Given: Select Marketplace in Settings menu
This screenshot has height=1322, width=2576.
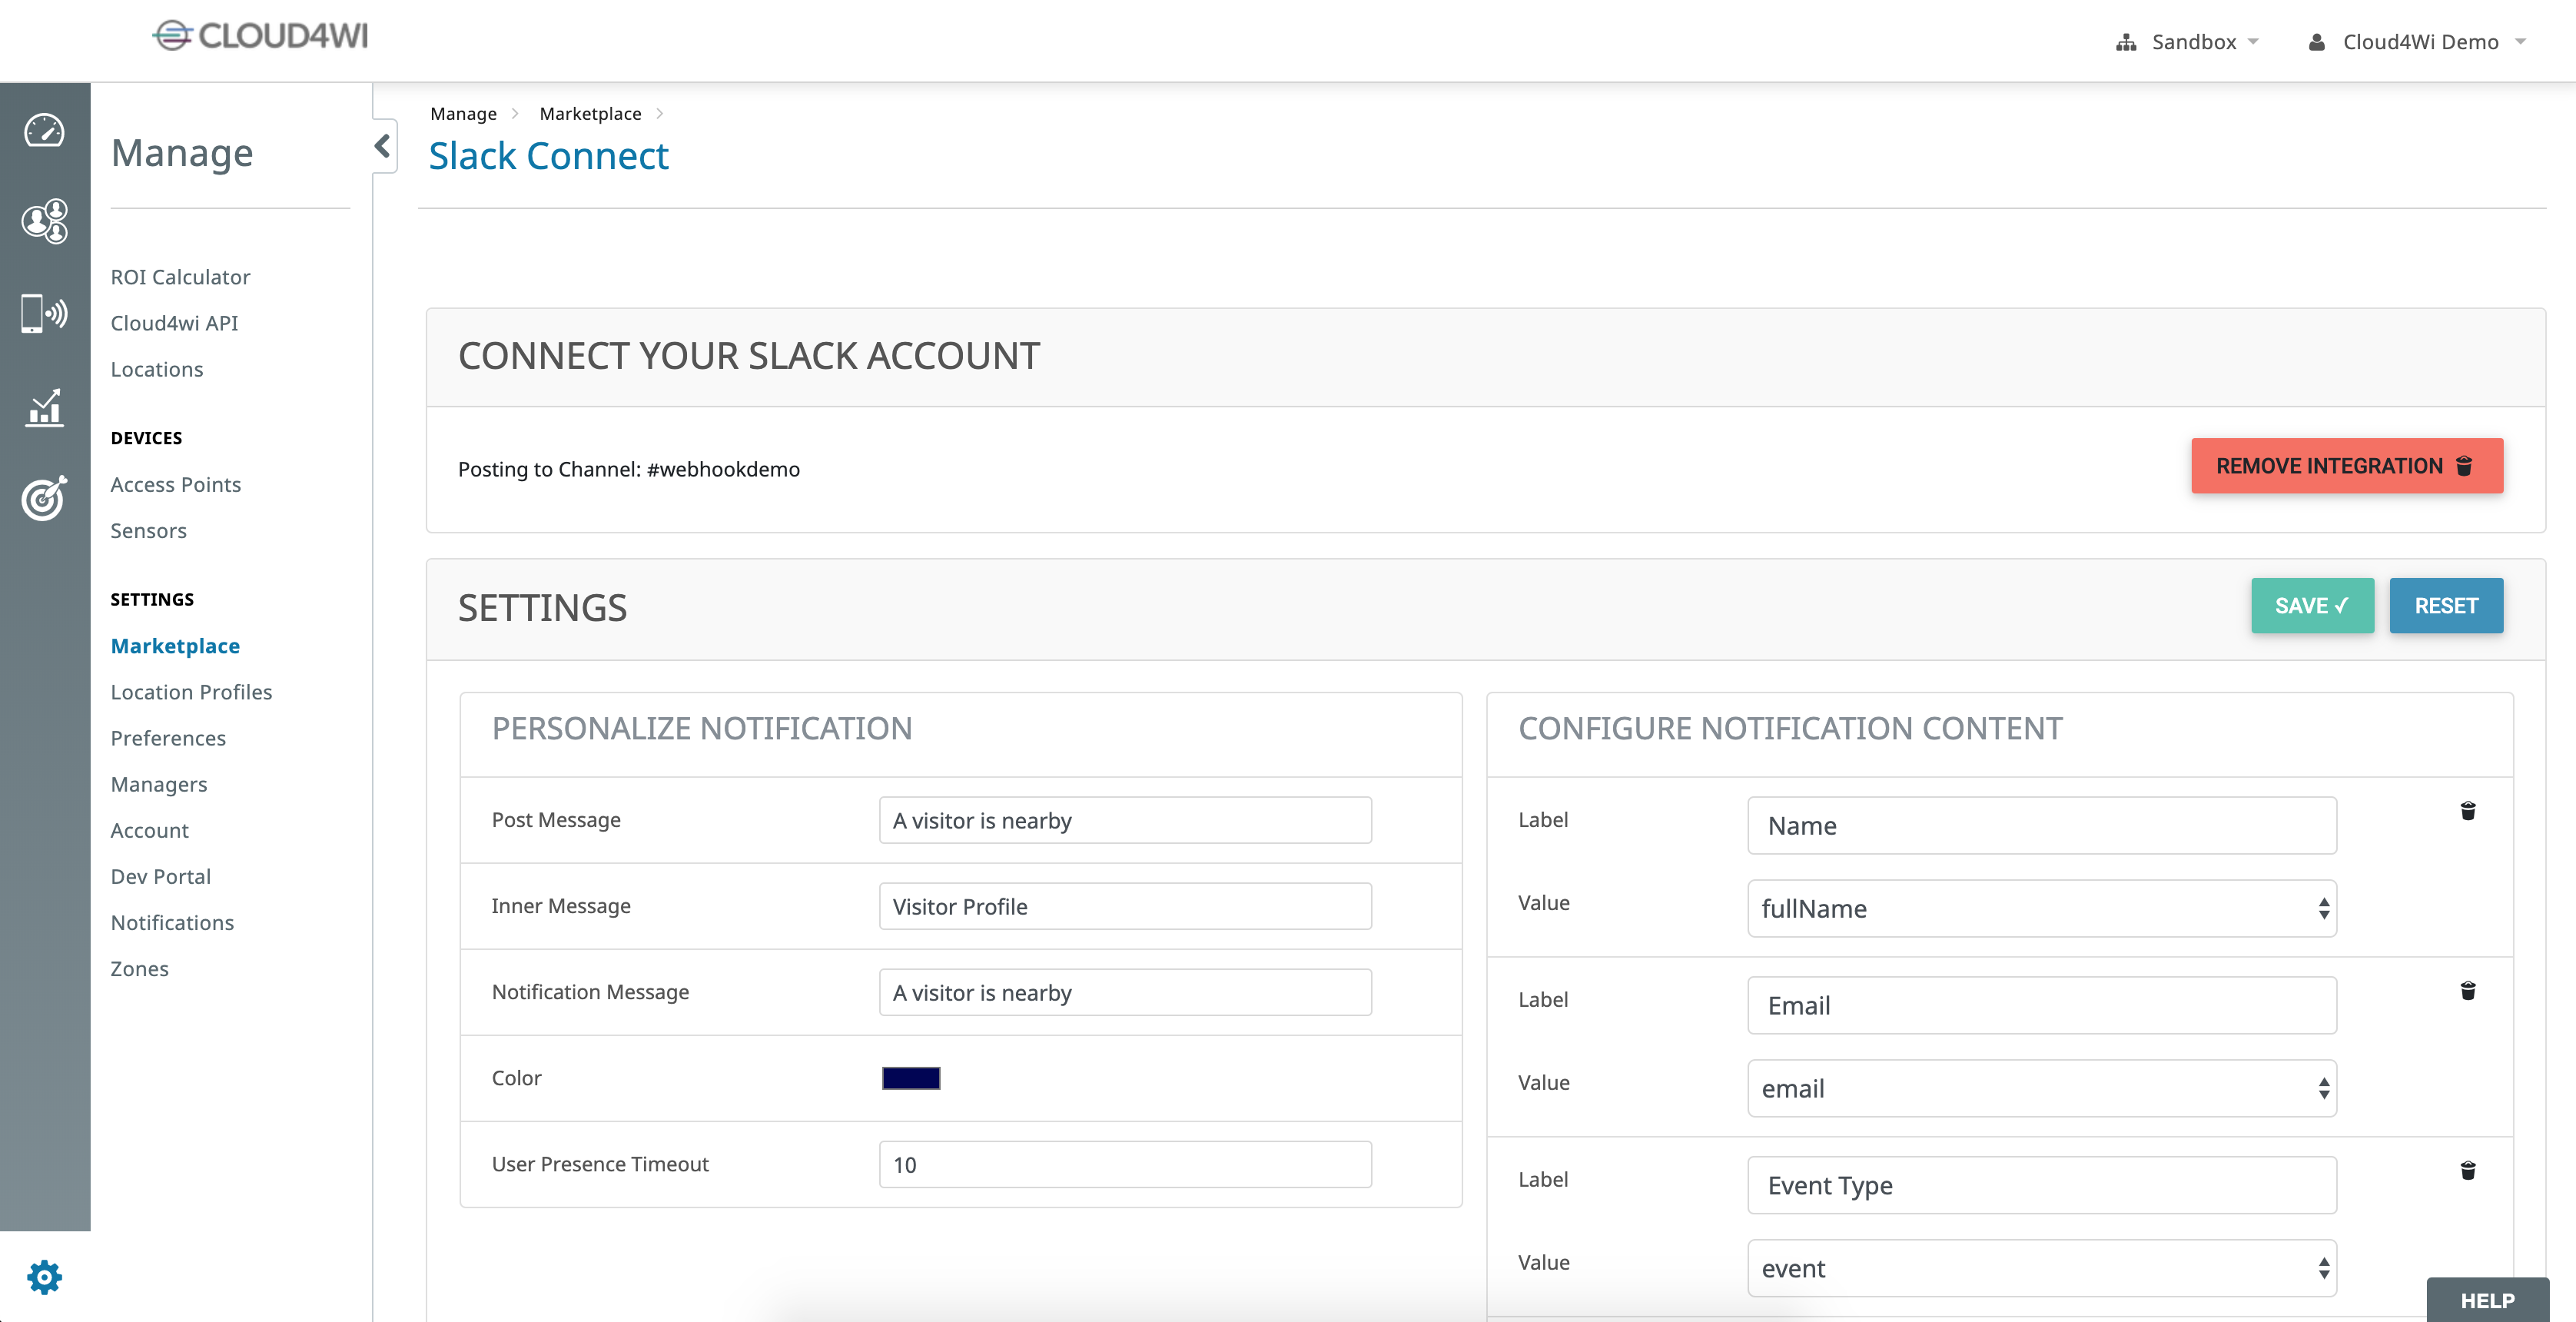Looking at the screenshot, I should pyautogui.click(x=175, y=646).
